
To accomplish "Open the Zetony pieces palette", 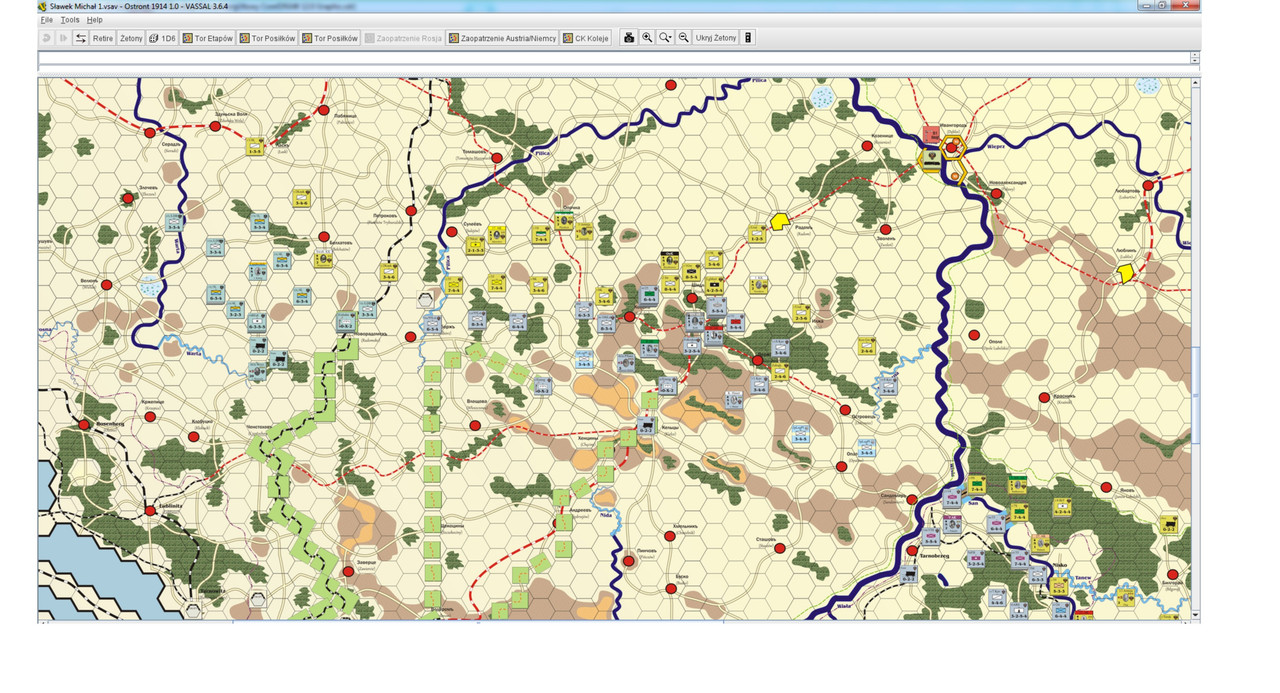I will click(131, 38).
